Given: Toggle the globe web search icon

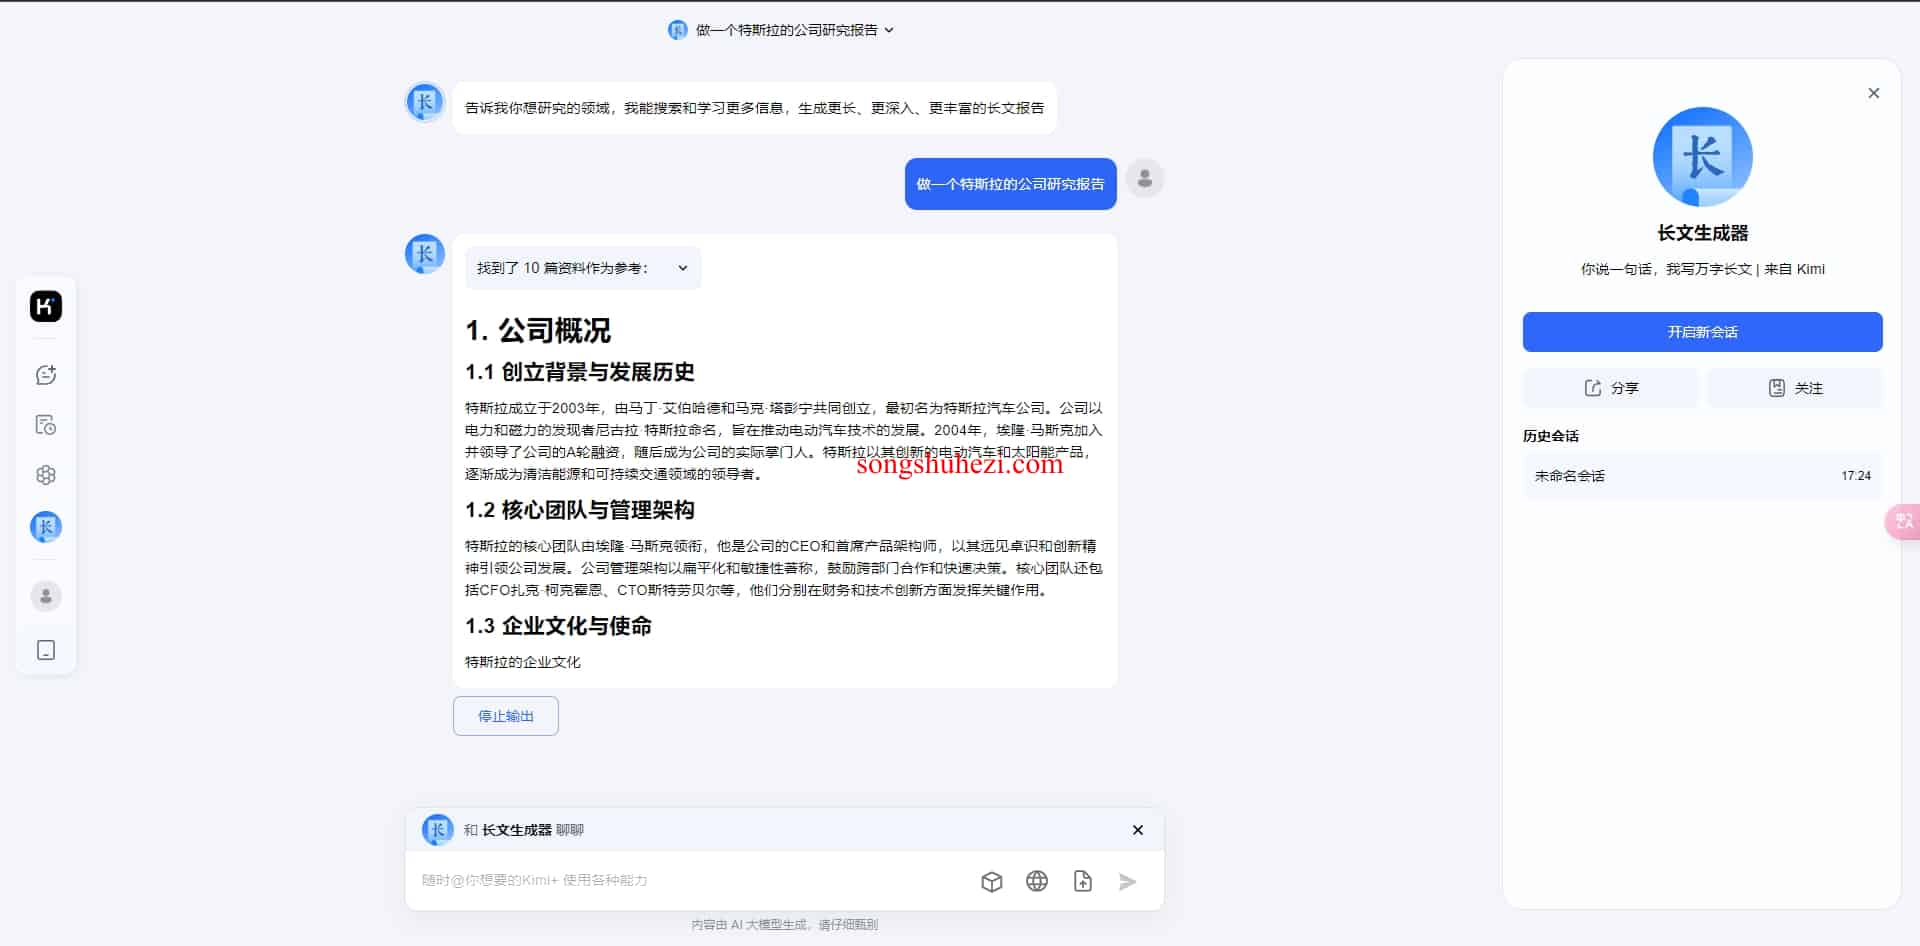Looking at the screenshot, I should (x=1037, y=881).
